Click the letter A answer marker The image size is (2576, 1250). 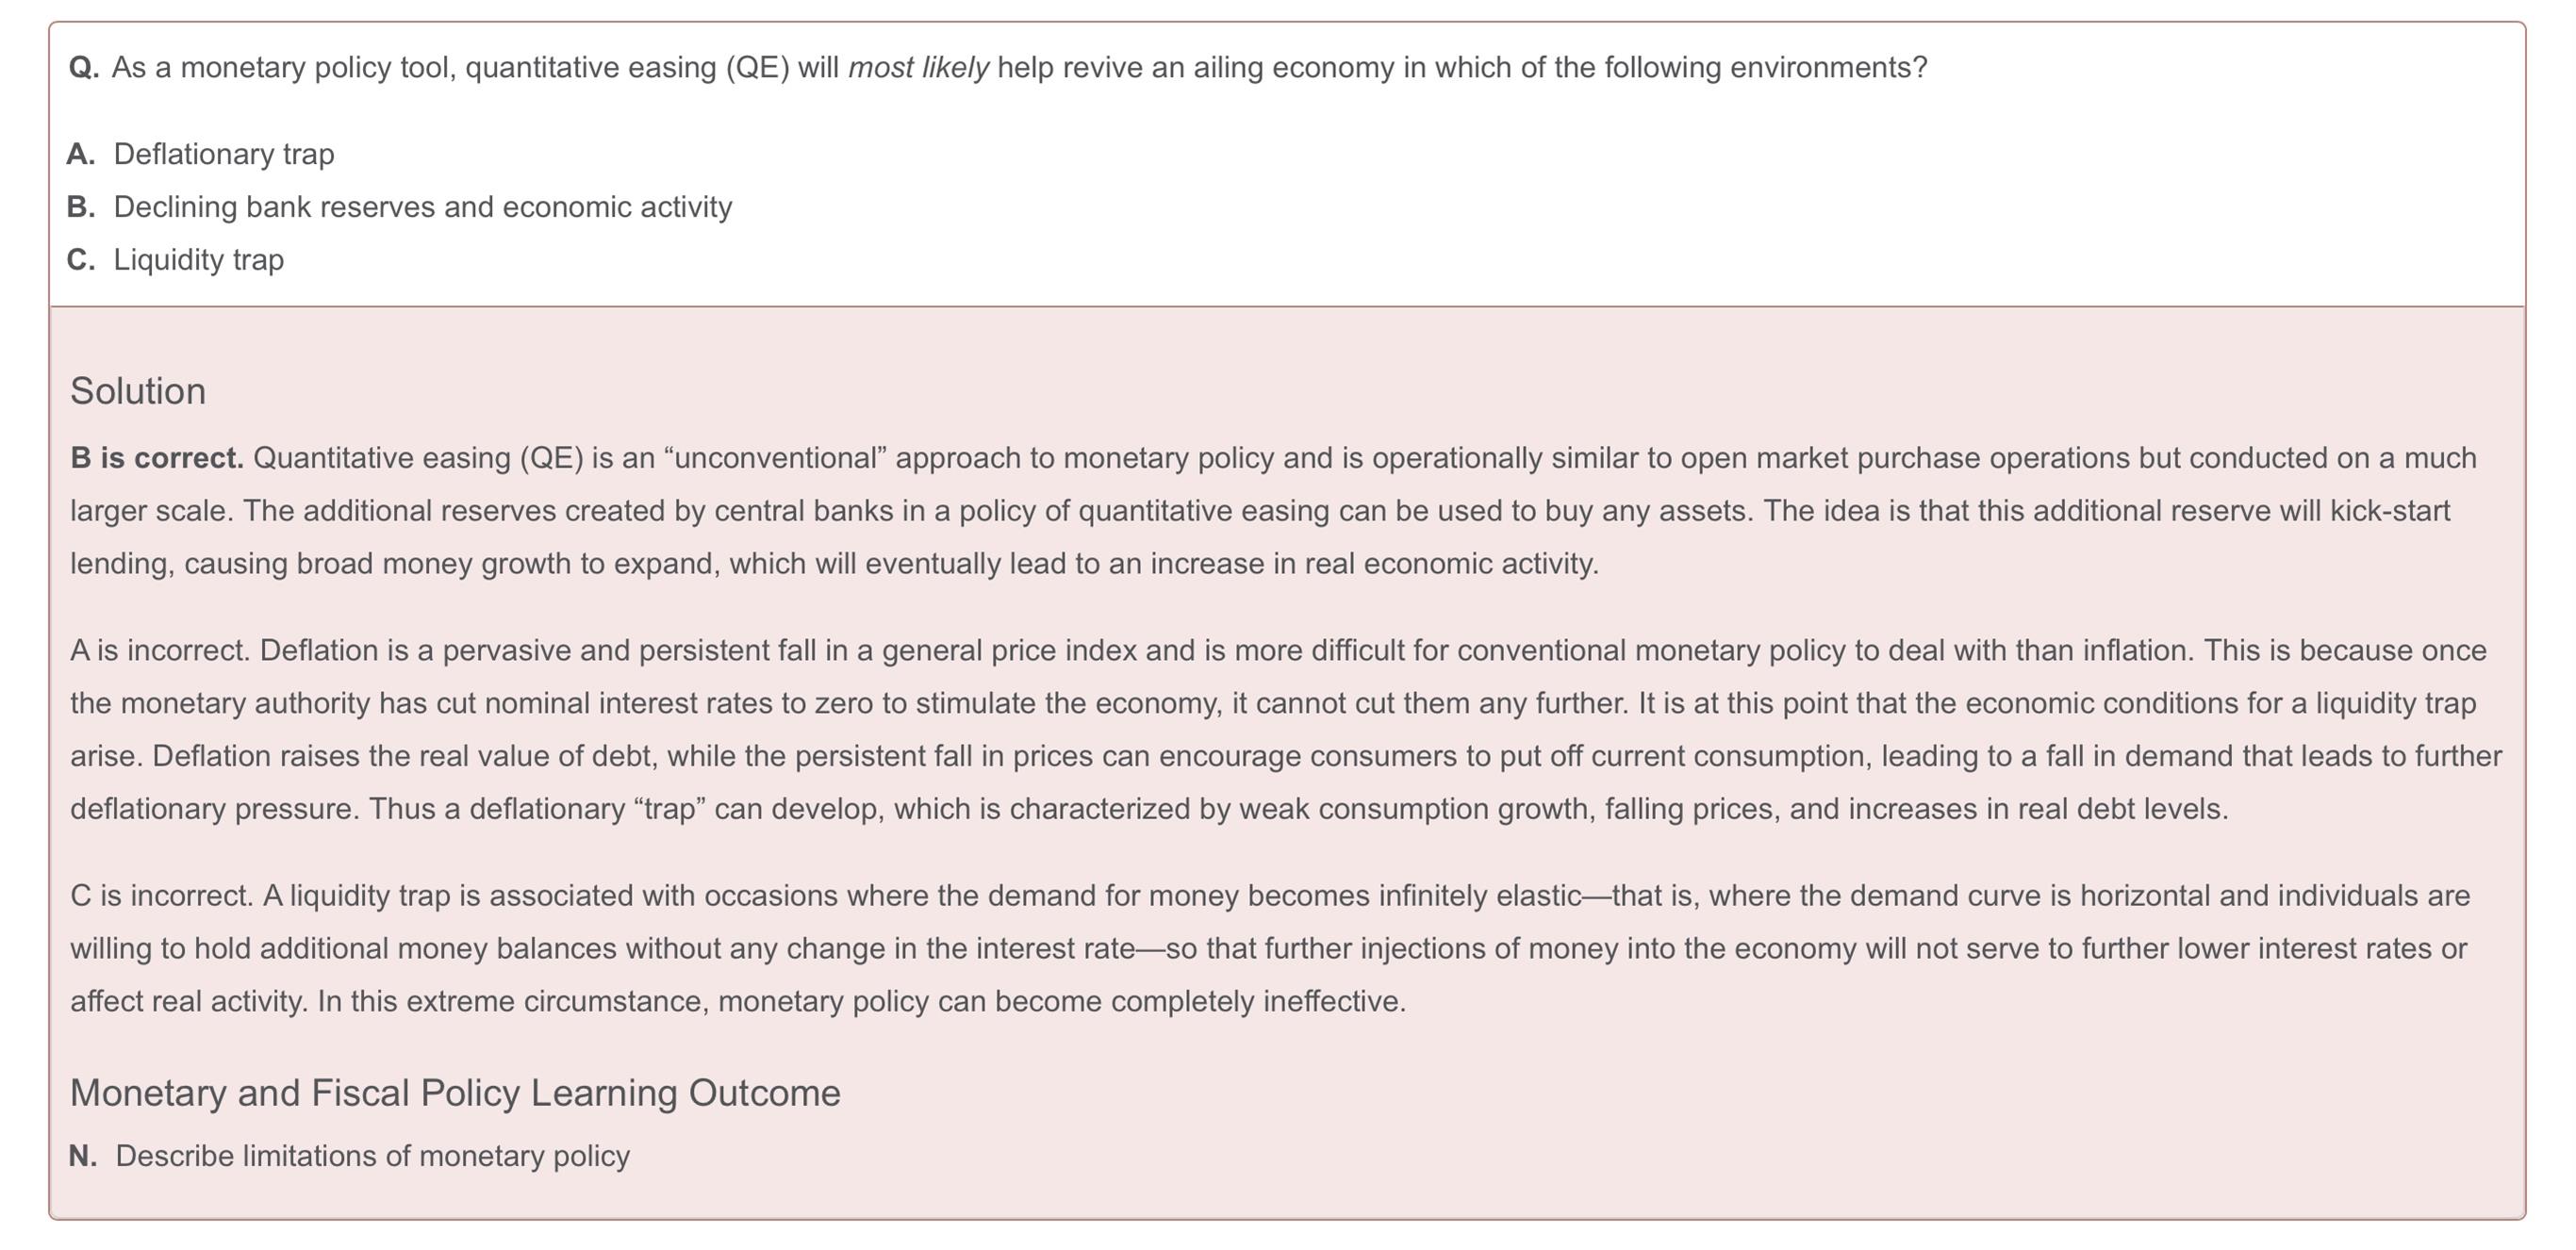point(81,154)
